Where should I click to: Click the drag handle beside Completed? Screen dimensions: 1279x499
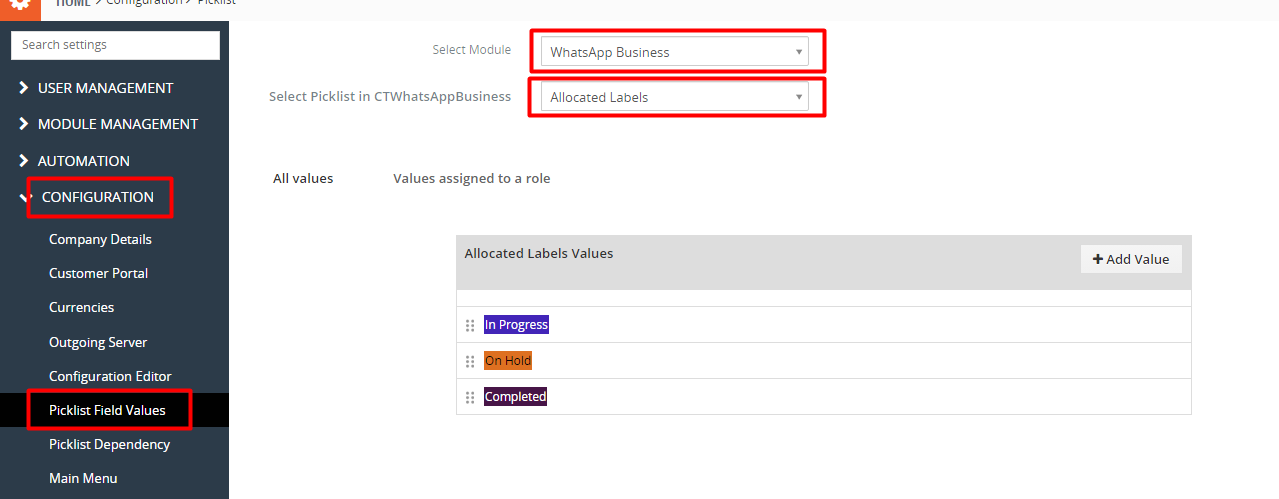click(470, 397)
